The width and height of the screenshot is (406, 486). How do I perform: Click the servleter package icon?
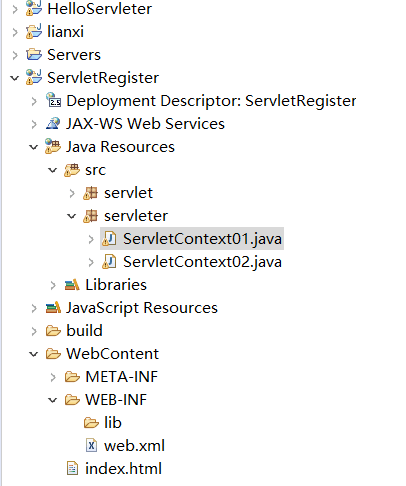[91, 216]
